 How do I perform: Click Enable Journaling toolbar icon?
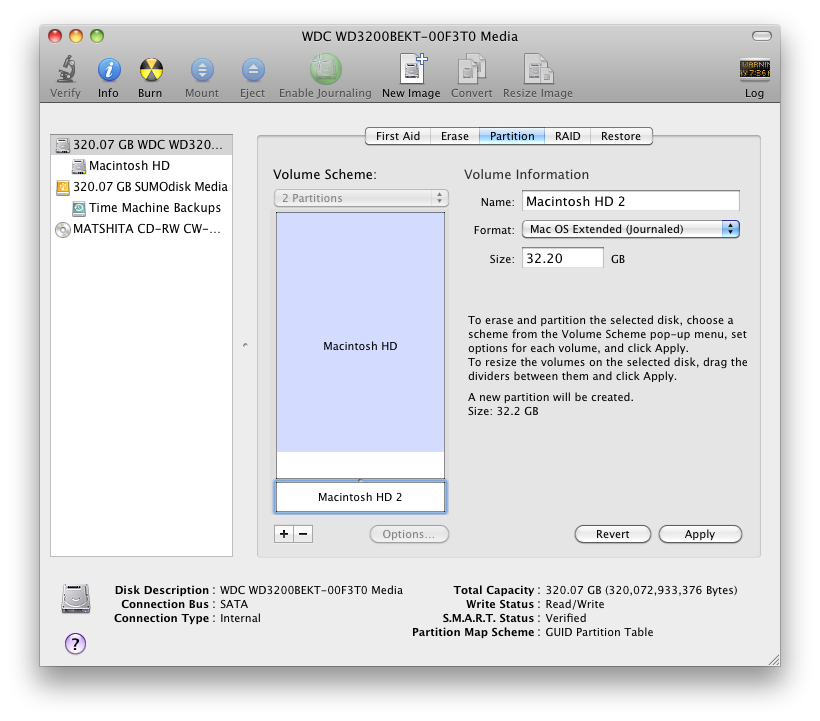[325, 69]
